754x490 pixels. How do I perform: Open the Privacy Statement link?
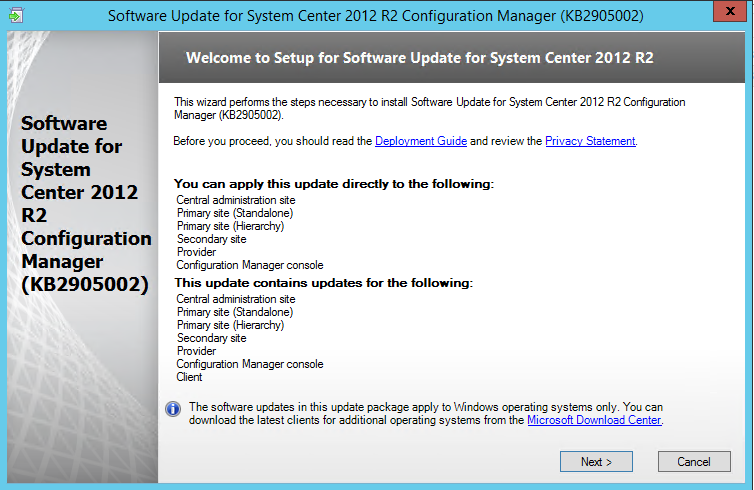tap(590, 141)
